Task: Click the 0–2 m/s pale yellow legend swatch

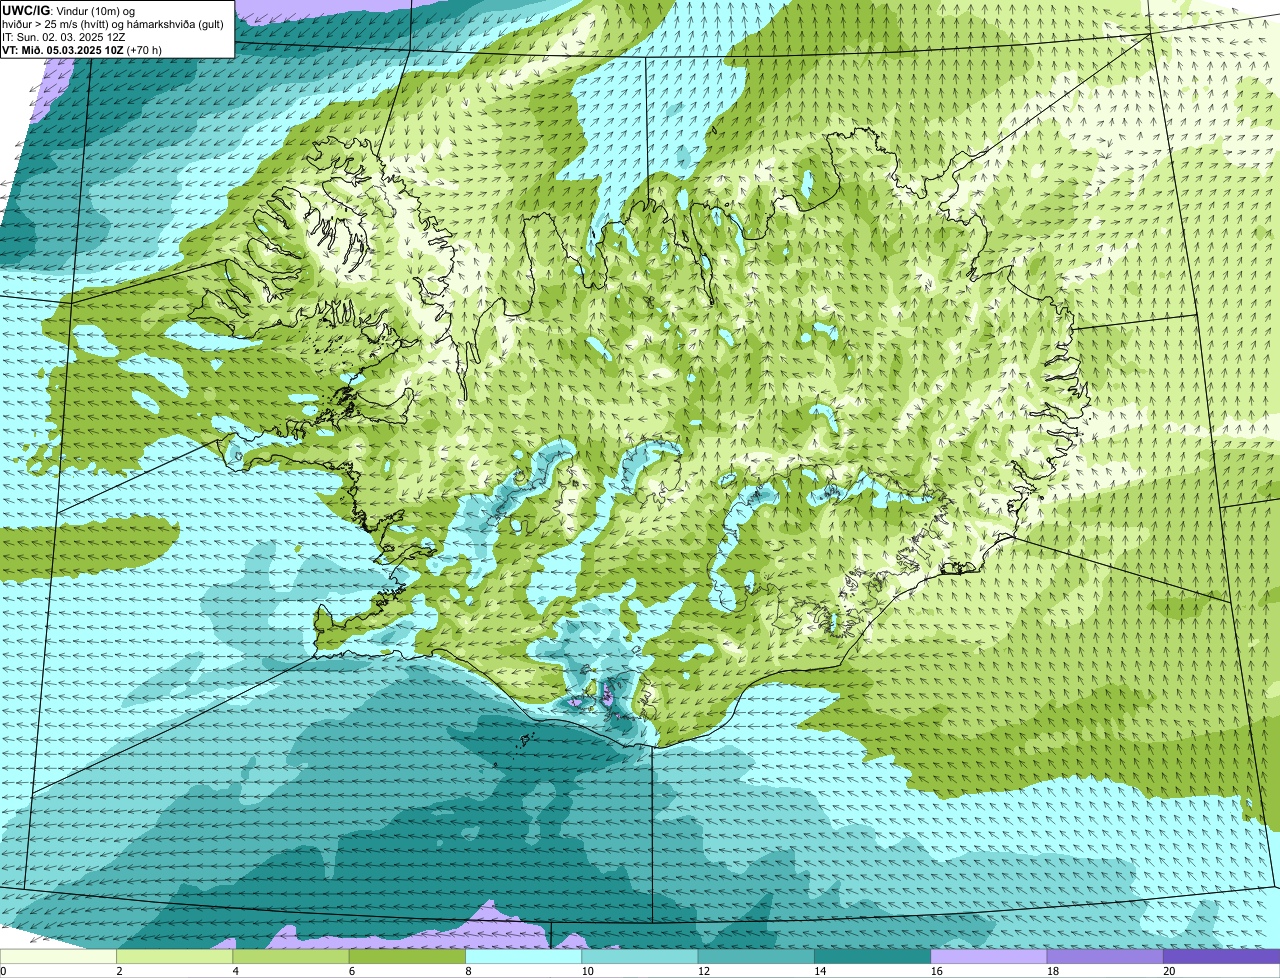Action: click(58, 956)
